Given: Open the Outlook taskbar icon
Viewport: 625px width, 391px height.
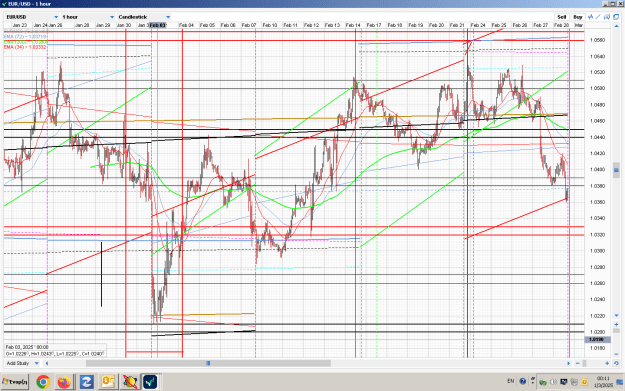Looking at the screenshot, I should 108,382.
